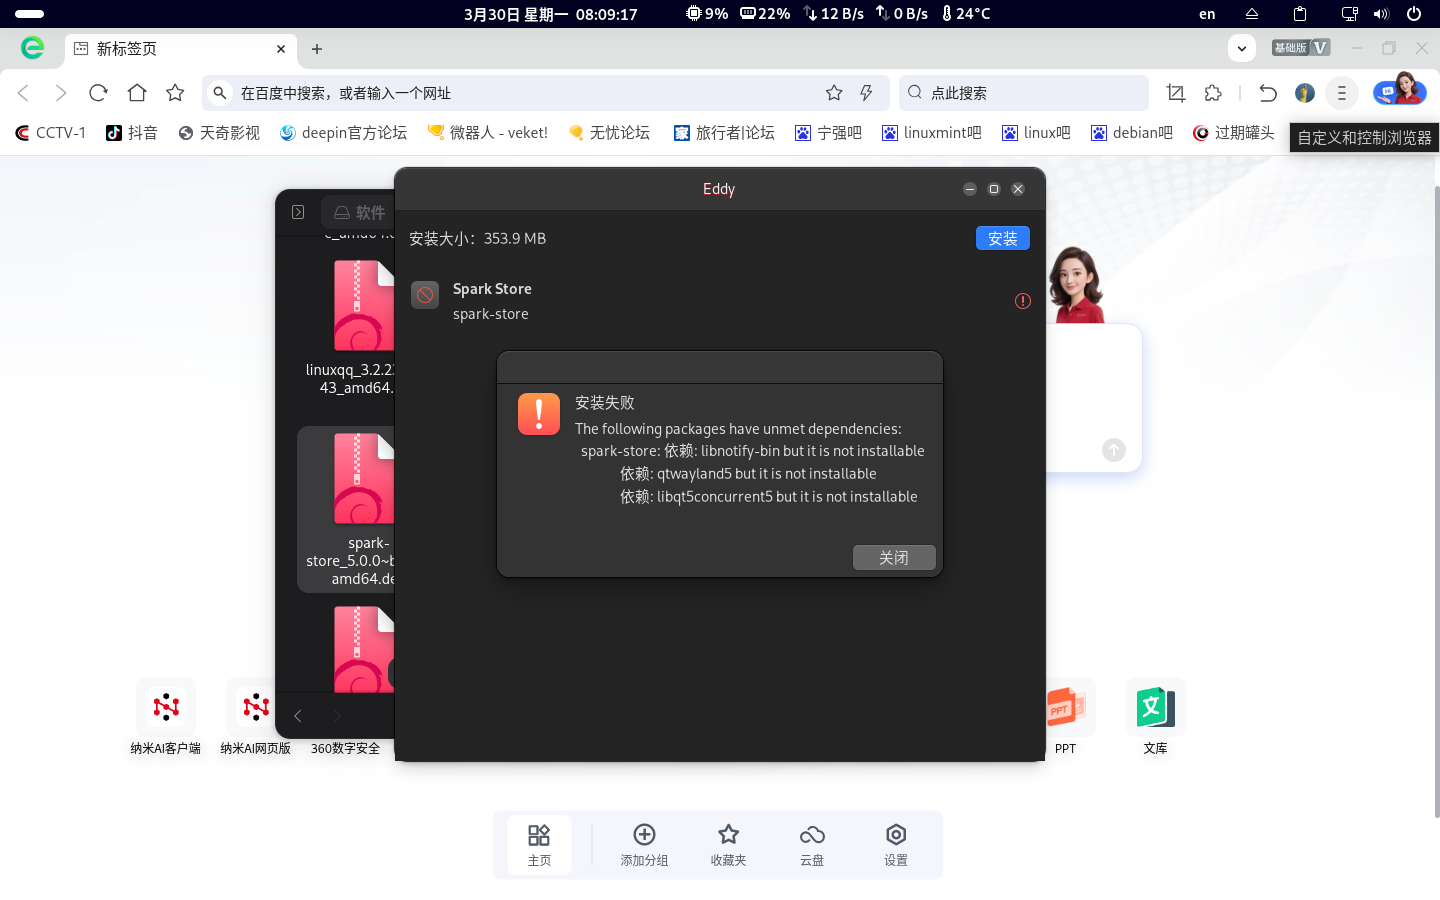Click inside the address bar search field
This screenshot has height=900, width=1440.
[500, 92]
